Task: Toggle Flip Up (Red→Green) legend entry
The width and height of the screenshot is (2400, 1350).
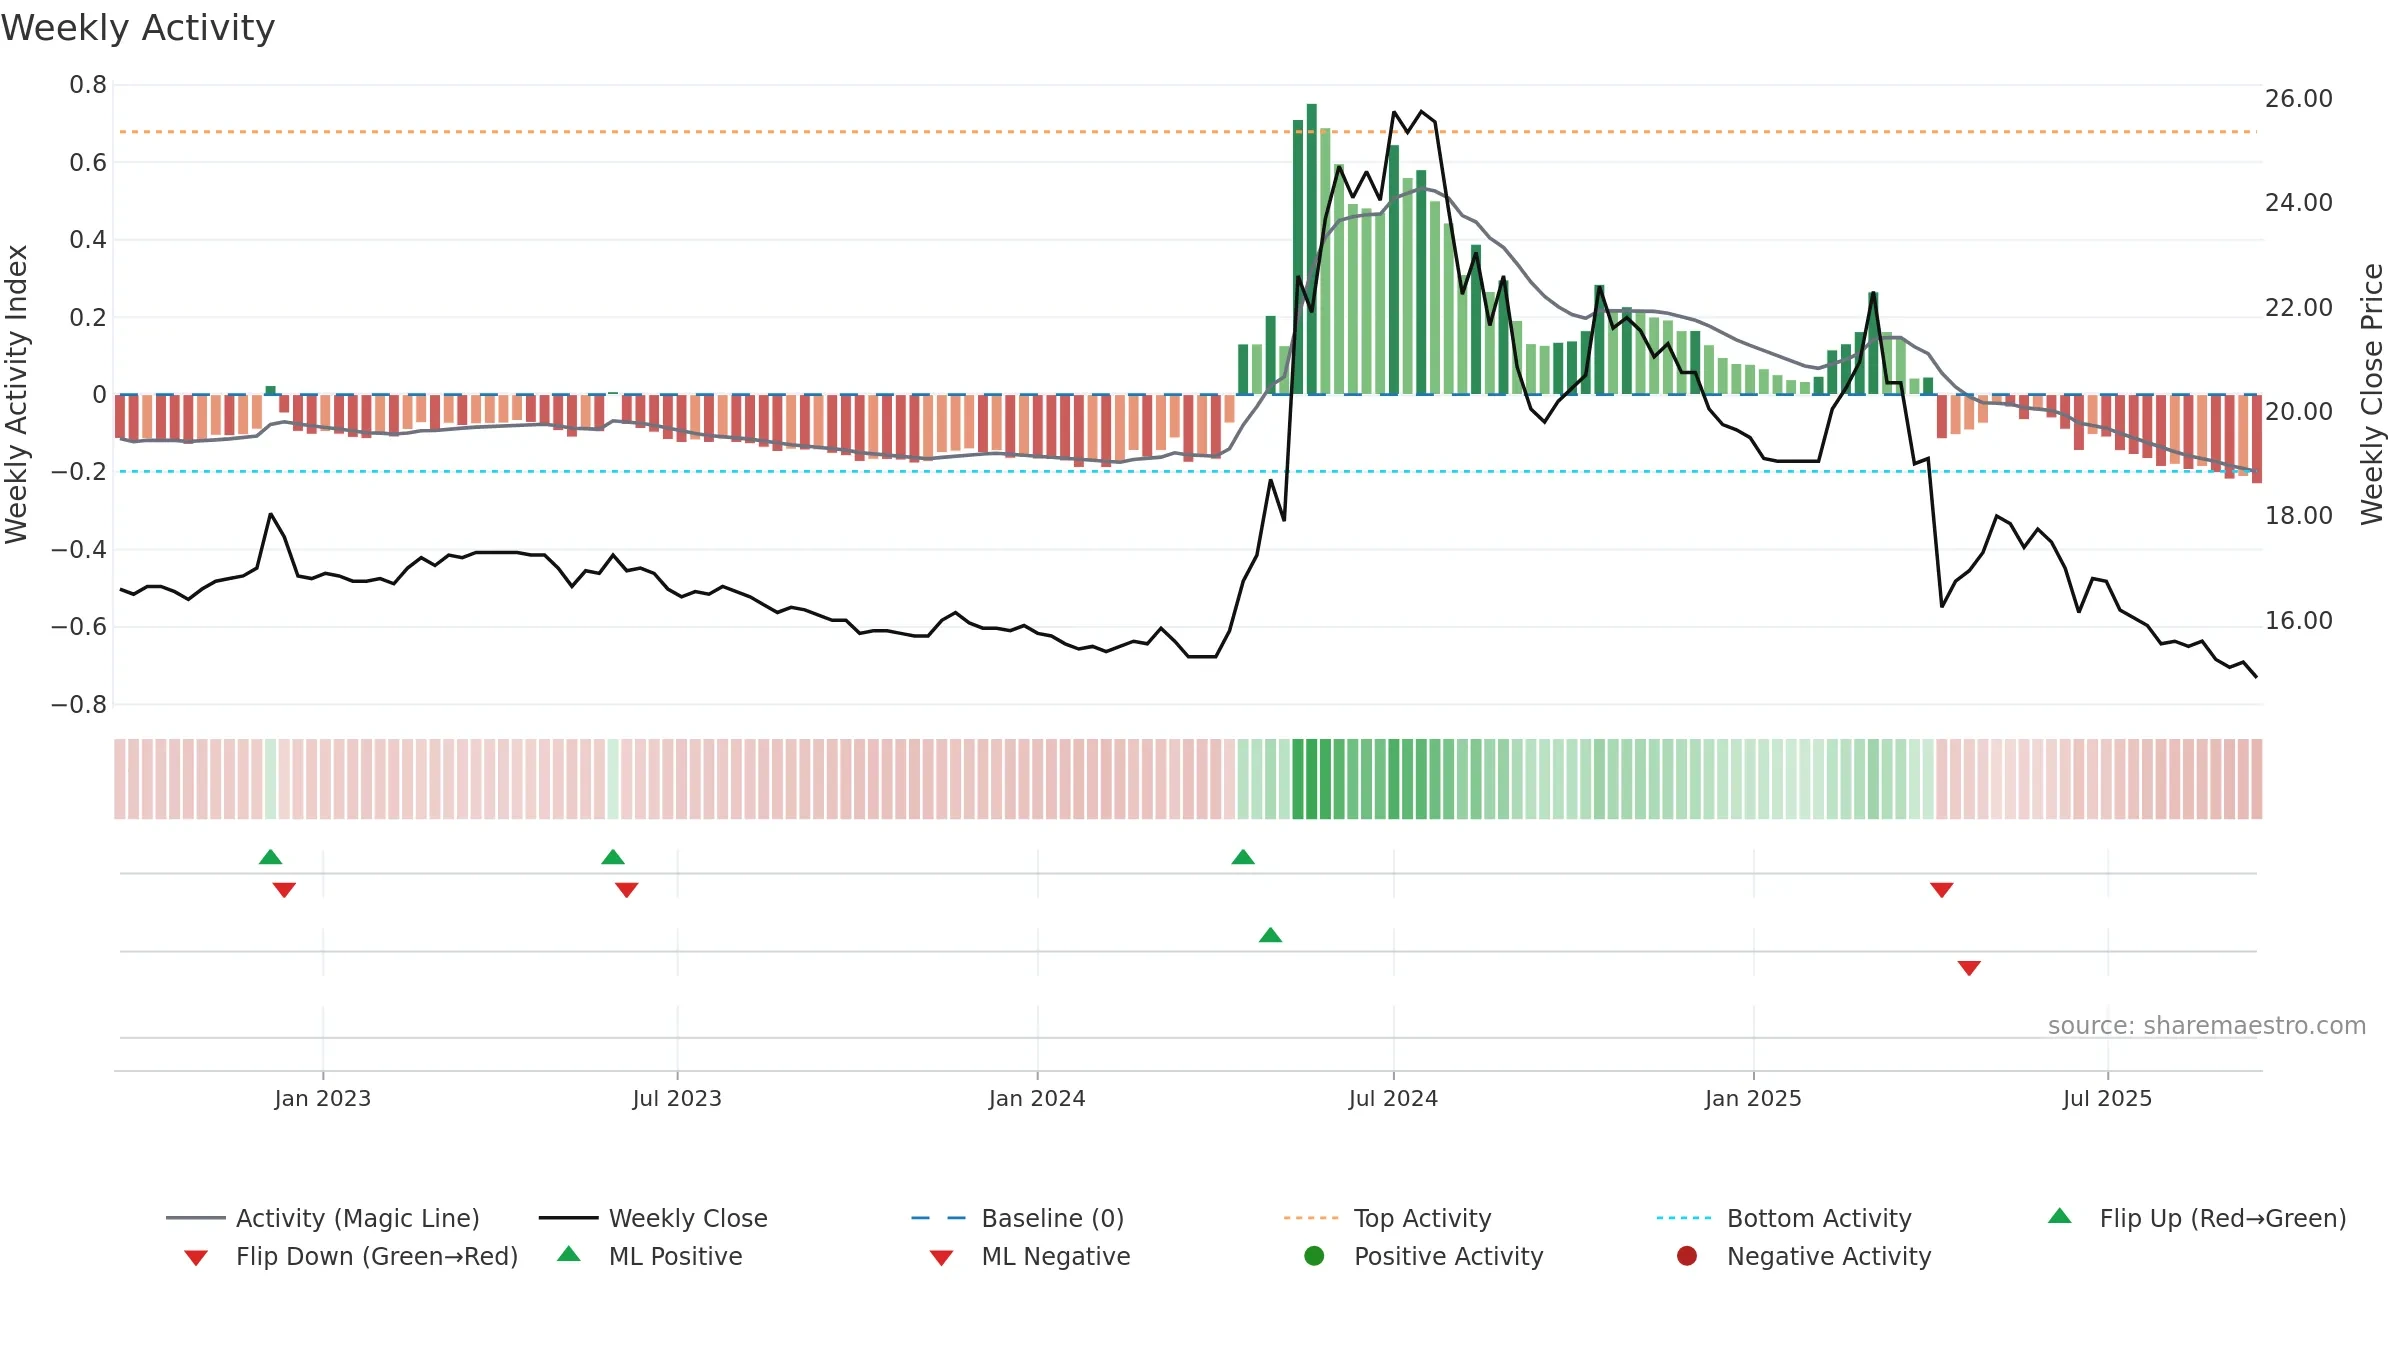Action: pos(2196,1218)
